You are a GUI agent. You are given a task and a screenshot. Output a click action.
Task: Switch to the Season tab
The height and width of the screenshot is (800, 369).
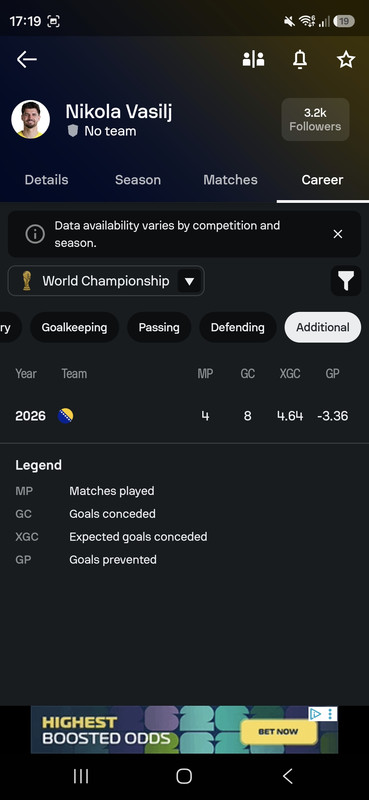tap(138, 180)
